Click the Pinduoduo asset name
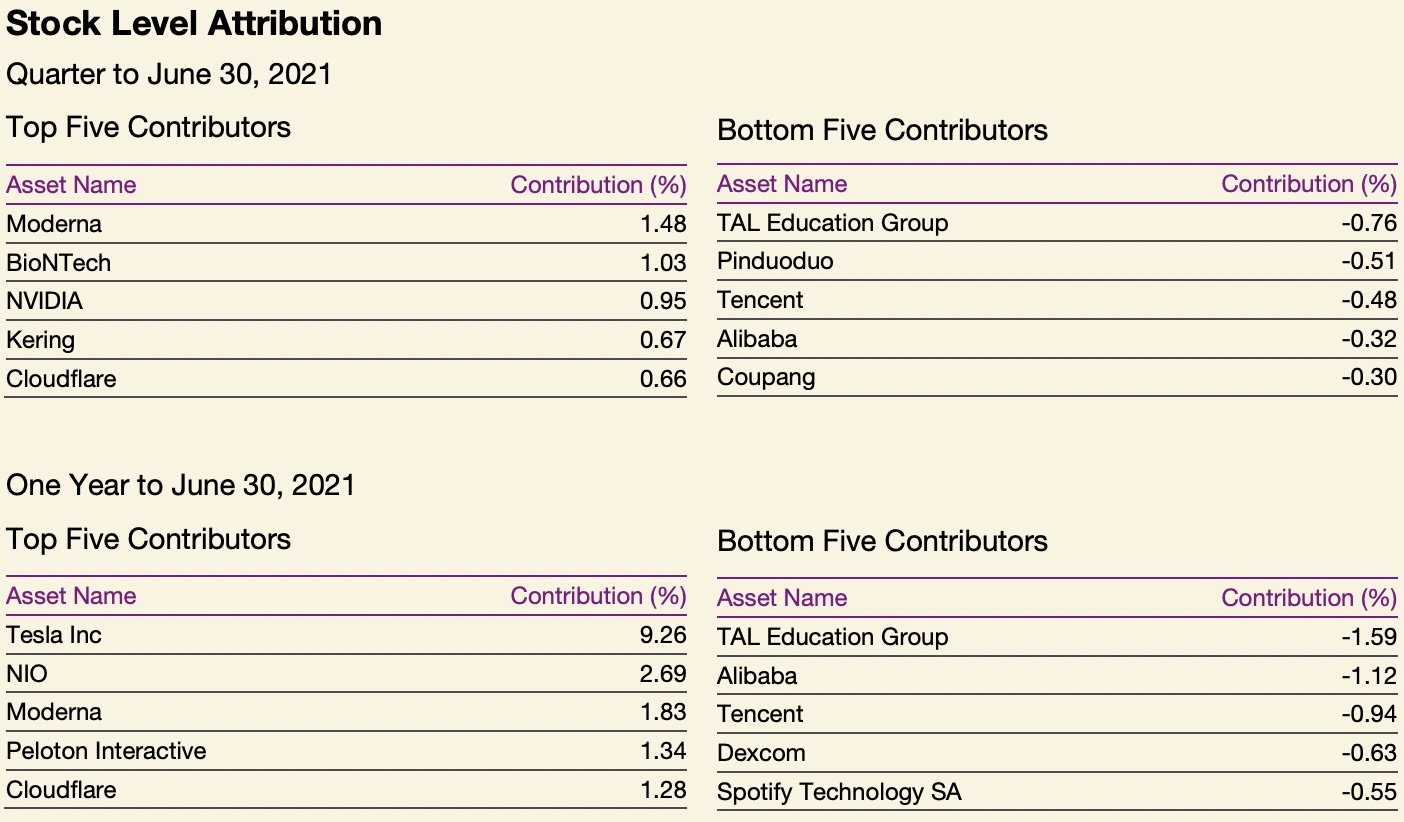 point(775,262)
